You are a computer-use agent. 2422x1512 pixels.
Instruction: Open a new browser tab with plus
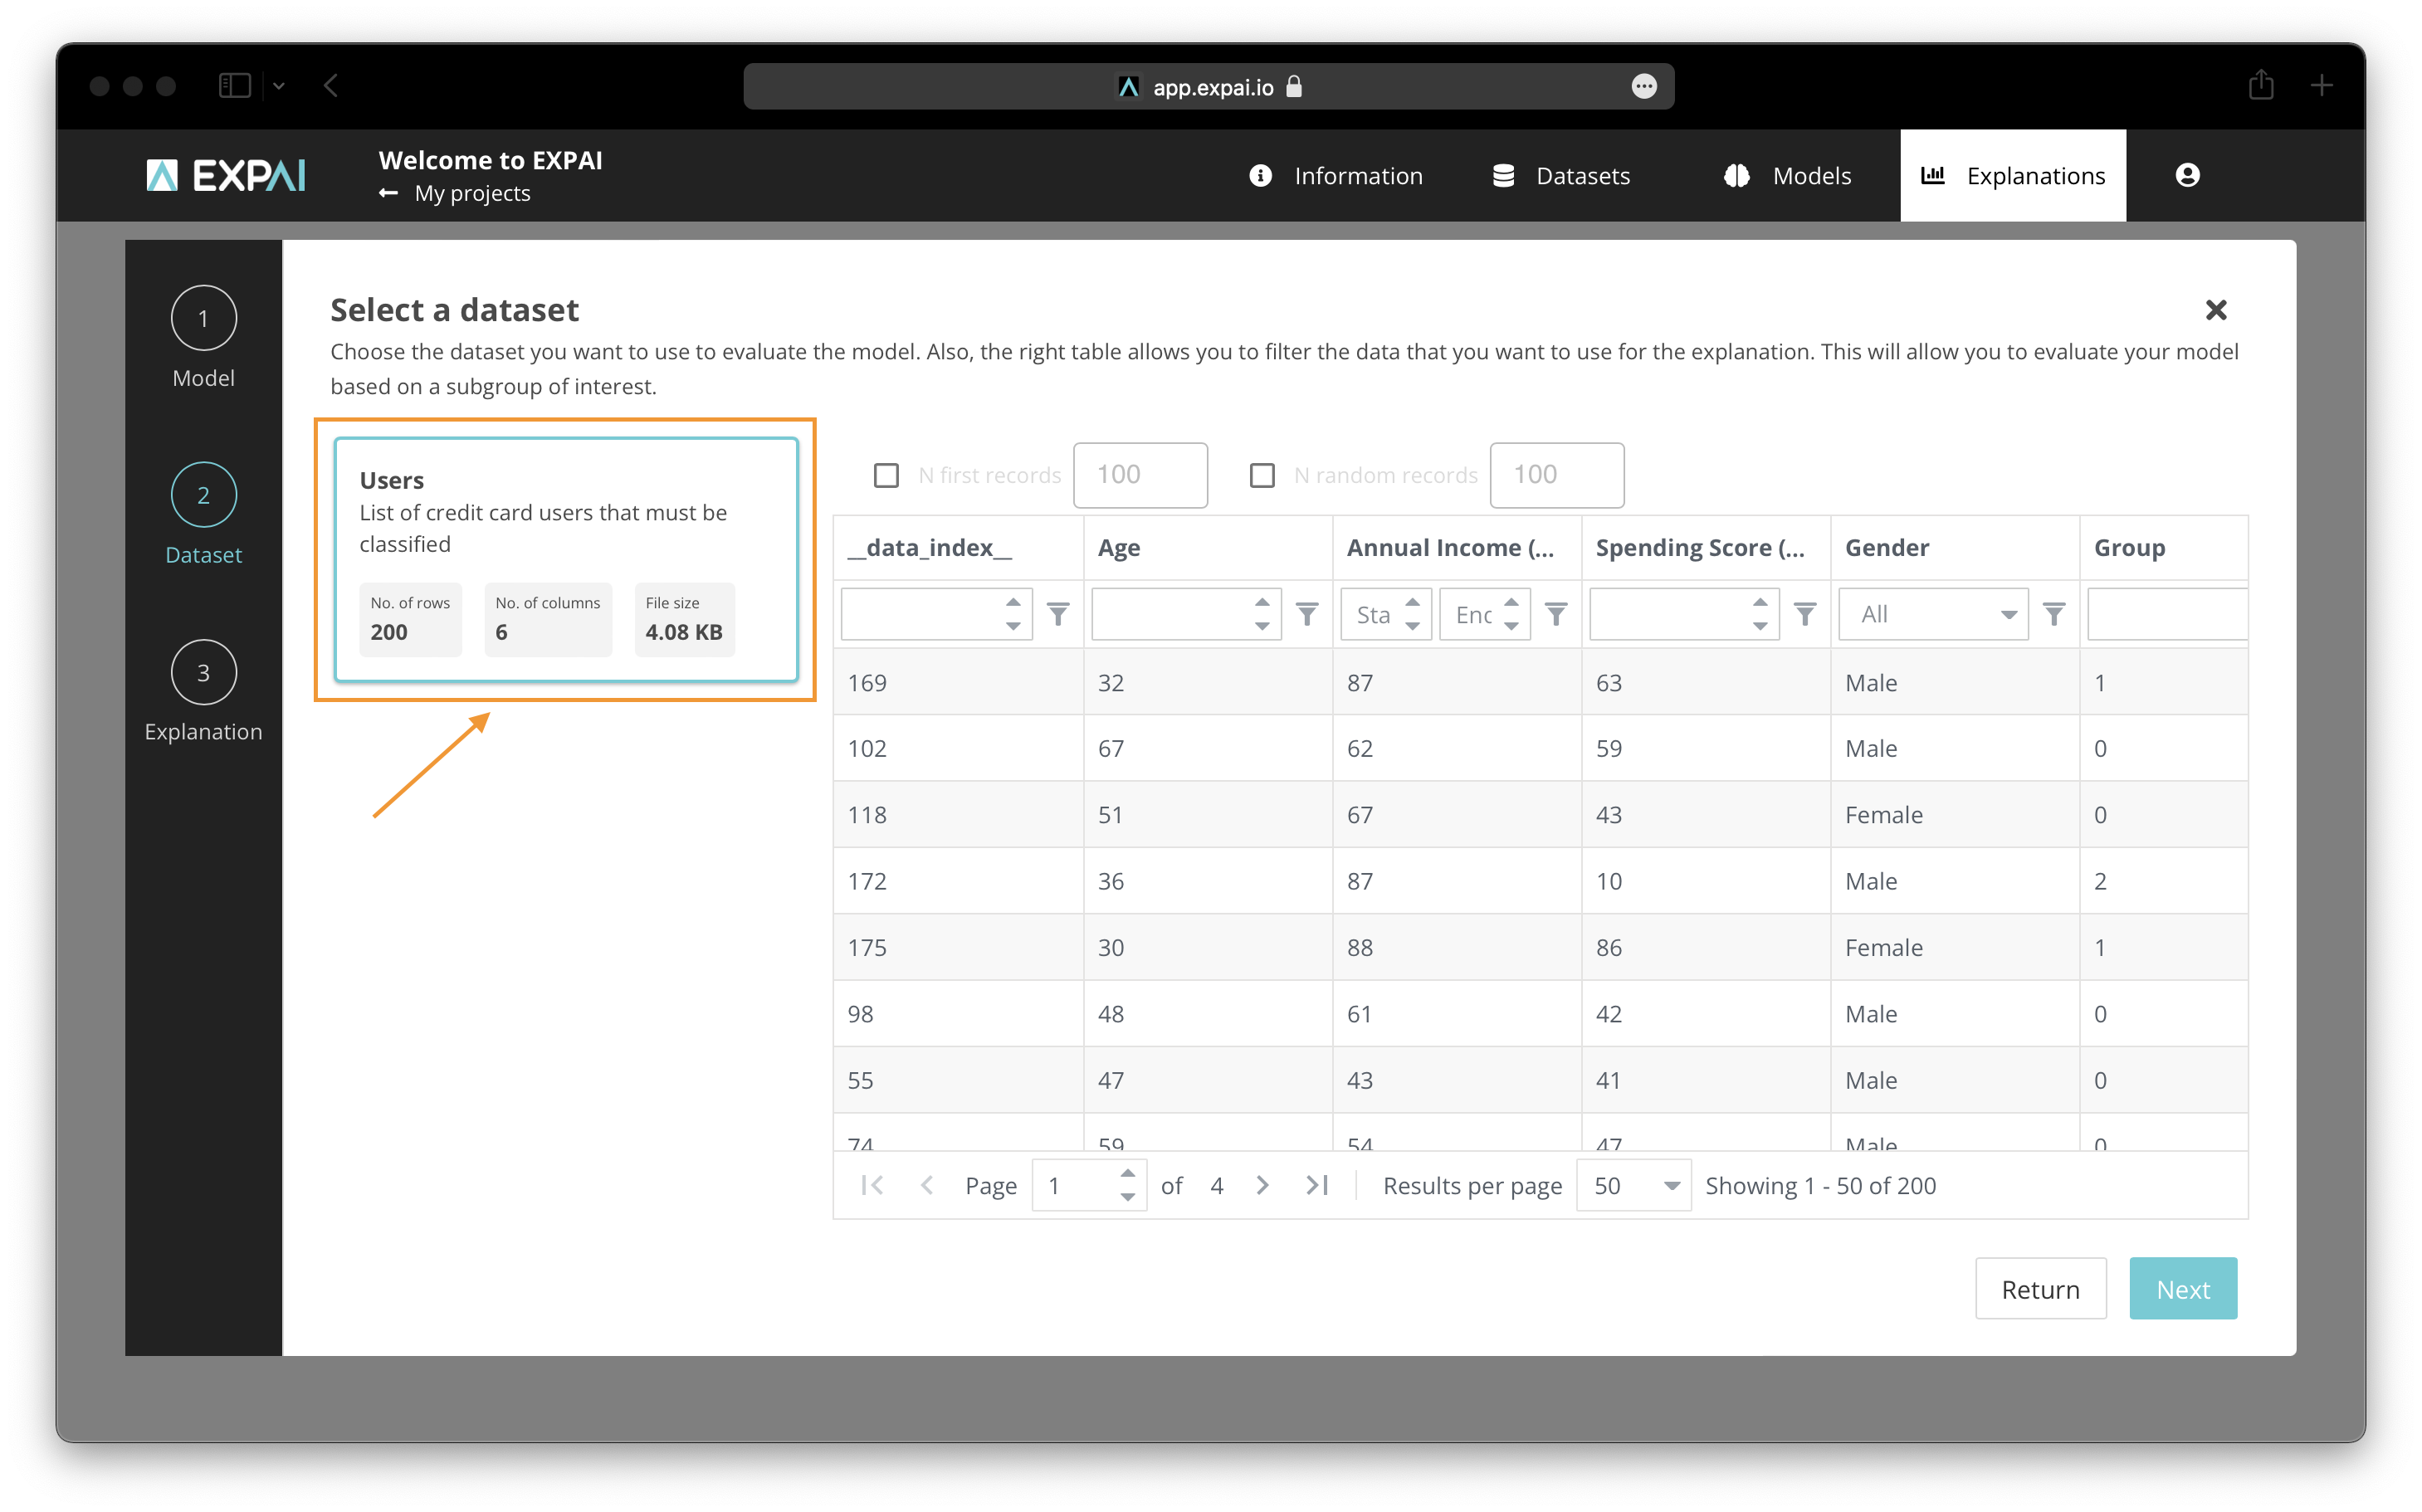(2322, 86)
